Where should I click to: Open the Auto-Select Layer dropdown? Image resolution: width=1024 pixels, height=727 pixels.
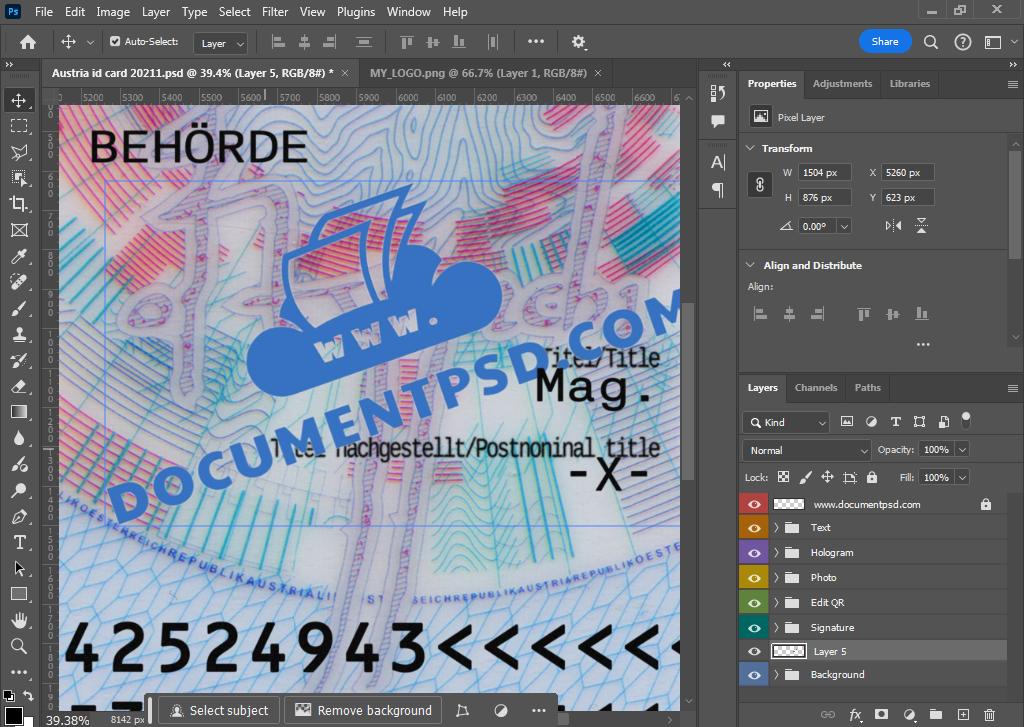pos(220,43)
